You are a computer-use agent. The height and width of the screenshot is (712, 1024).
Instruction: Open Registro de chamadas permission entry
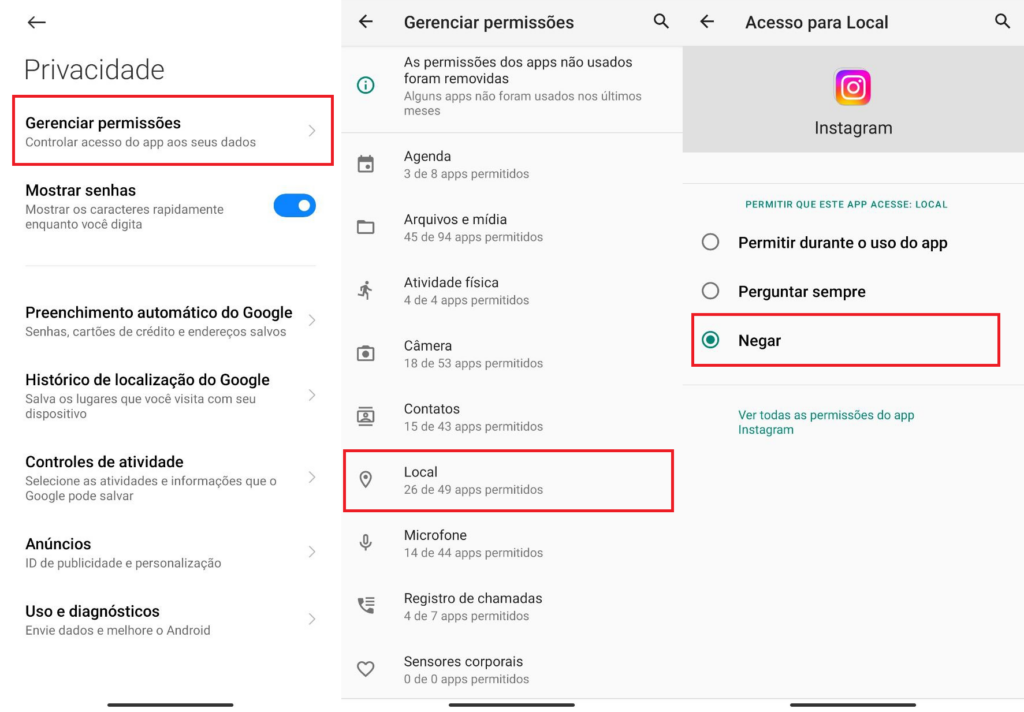tap(507, 606)
